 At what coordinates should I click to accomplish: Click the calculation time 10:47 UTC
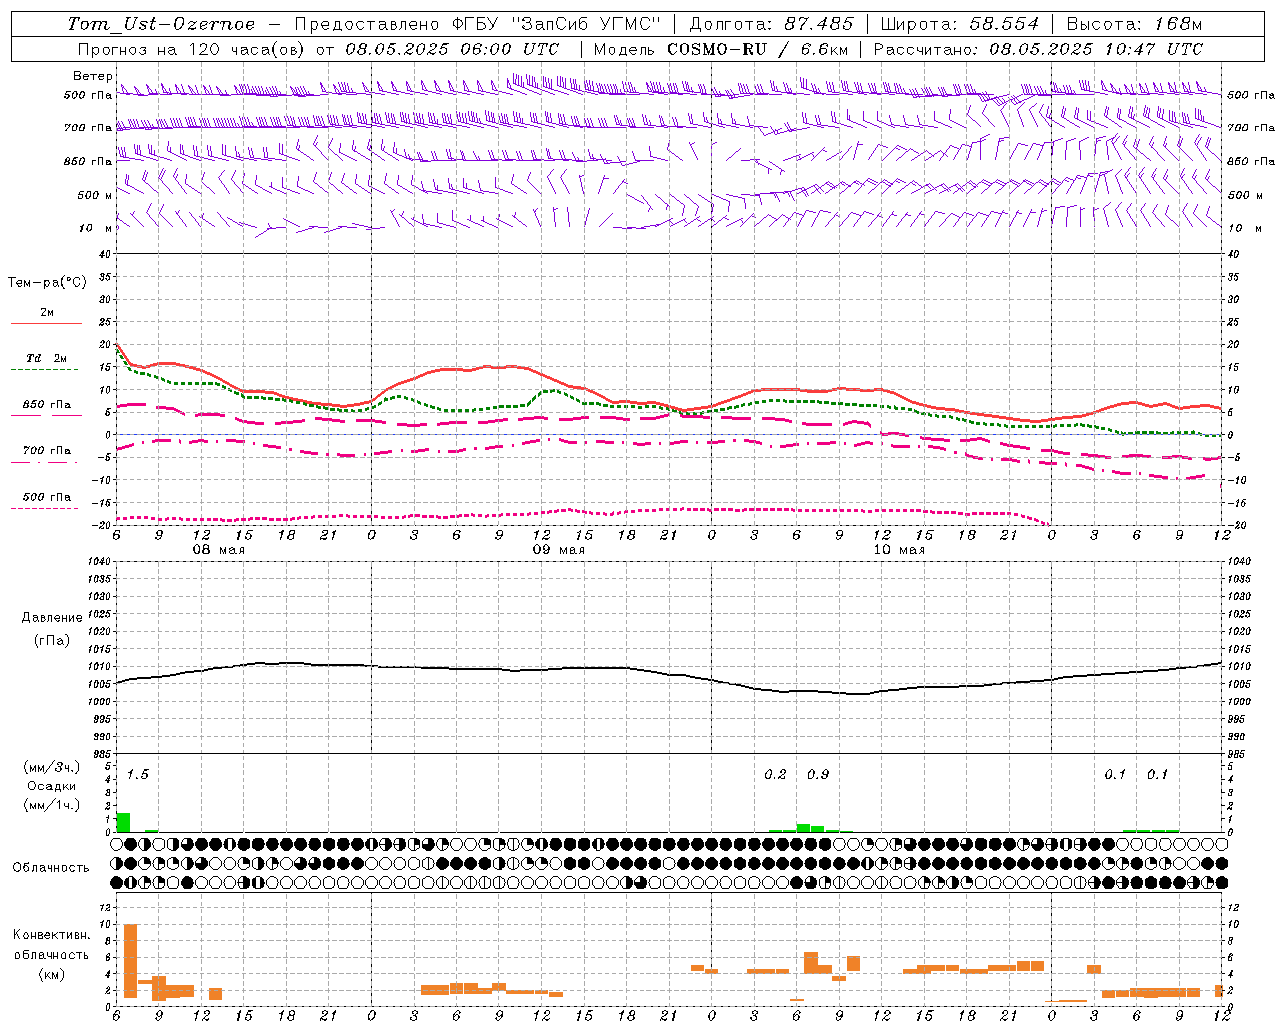click(x=1154, y=49)
